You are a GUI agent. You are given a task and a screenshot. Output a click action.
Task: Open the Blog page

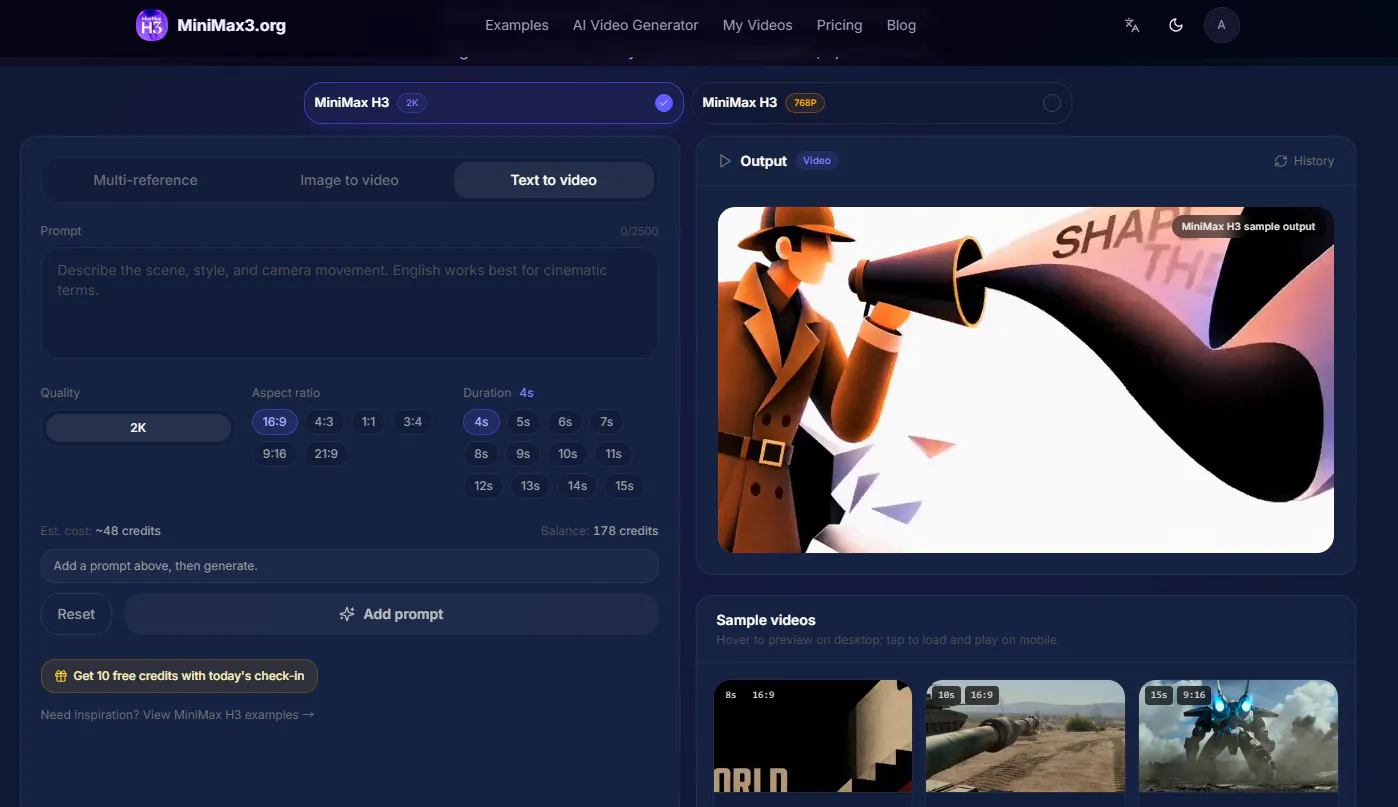(x=901, y=25)
